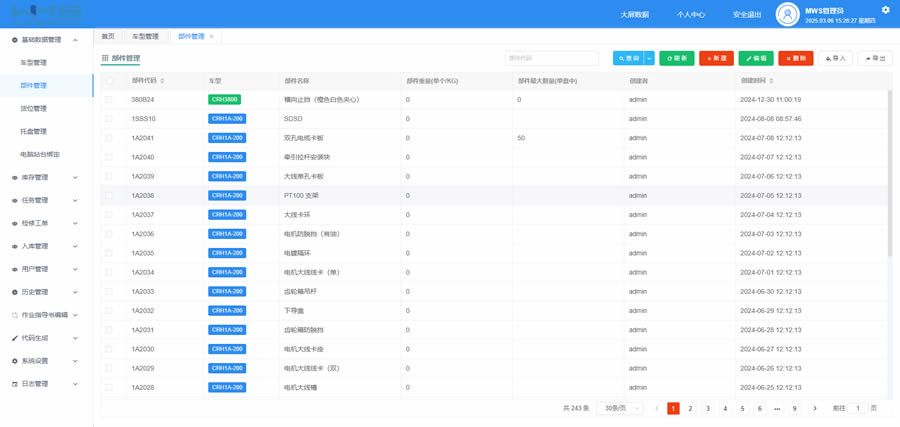This screenshot has width=900, height=427.
Task: Click 安全退出 to log out
Action: pos(747,15)
